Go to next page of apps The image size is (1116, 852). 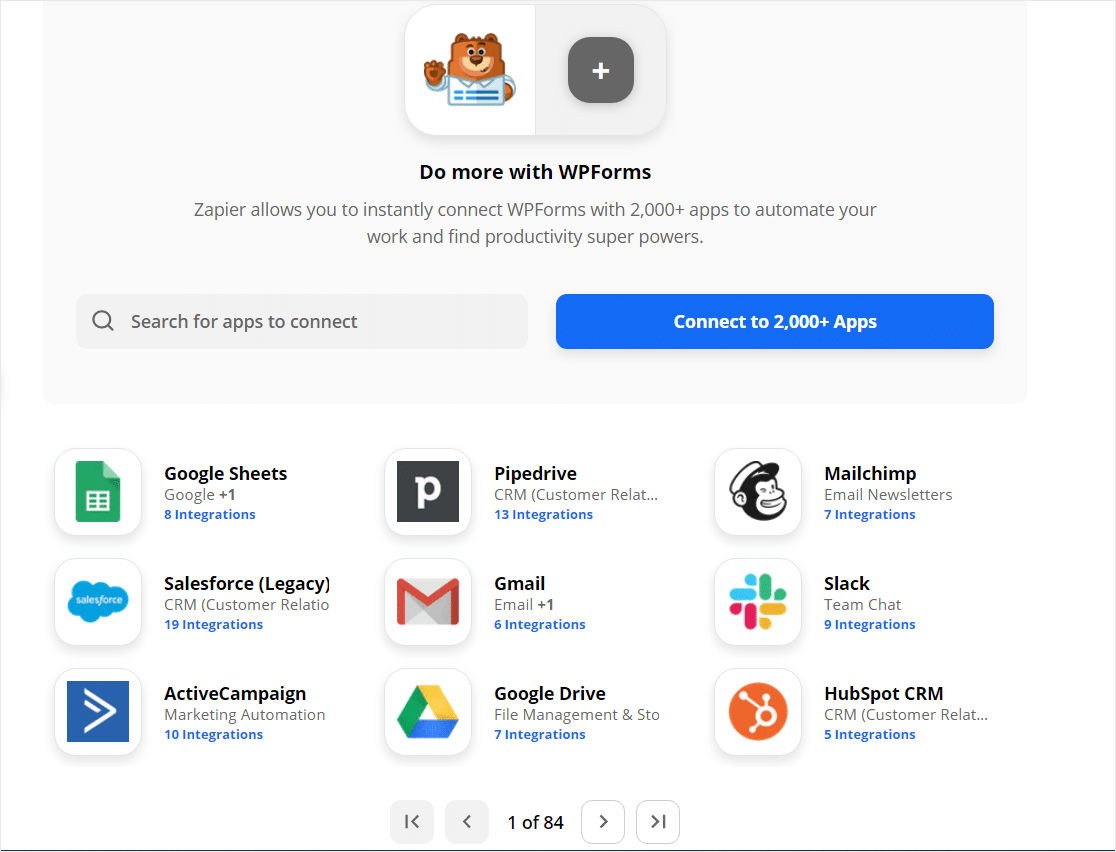pos(603,821)
